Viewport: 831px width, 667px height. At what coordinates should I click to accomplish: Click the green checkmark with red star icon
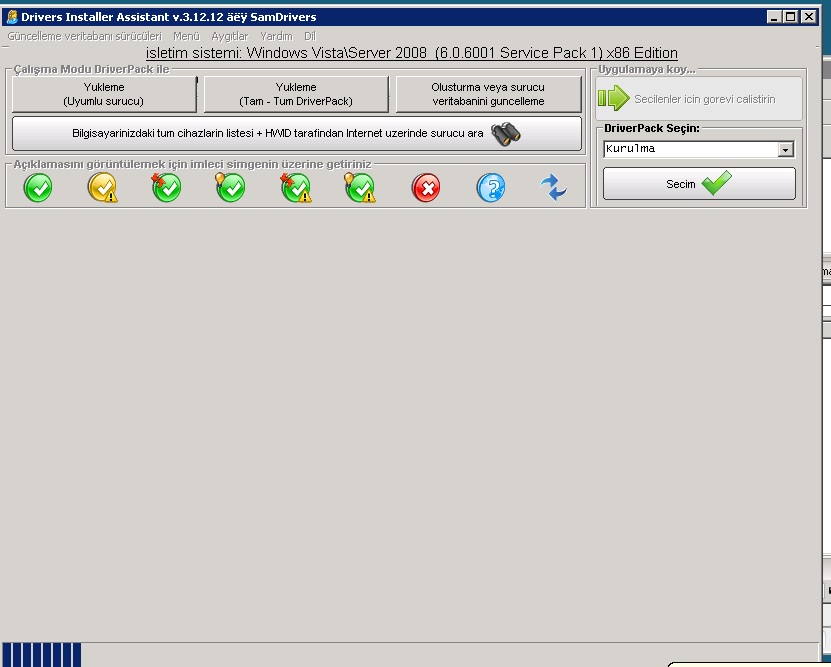166,188
